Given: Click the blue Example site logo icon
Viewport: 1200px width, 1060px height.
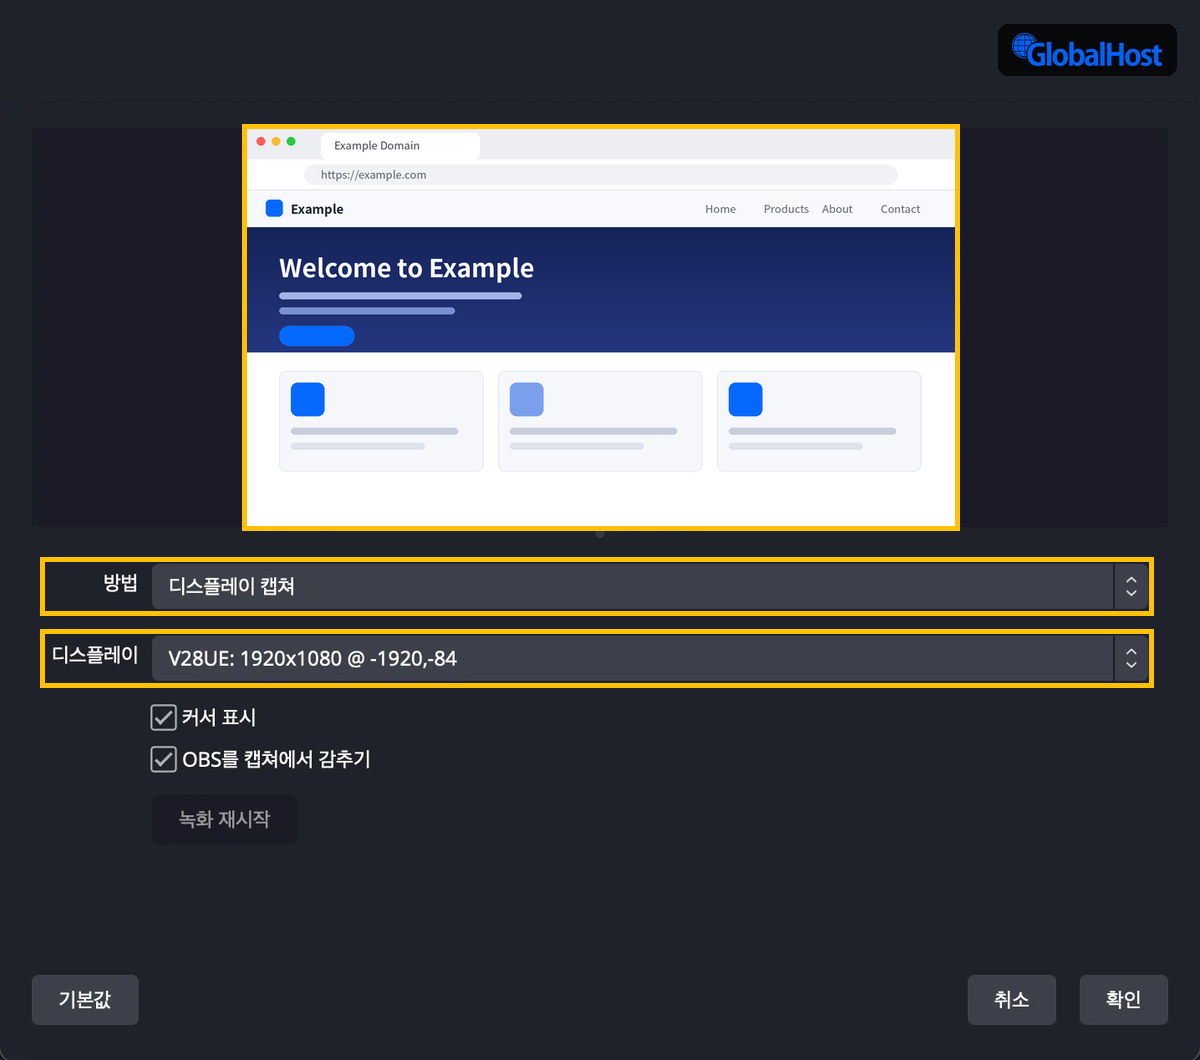Looking at the screenshot, I should (274, 208).
